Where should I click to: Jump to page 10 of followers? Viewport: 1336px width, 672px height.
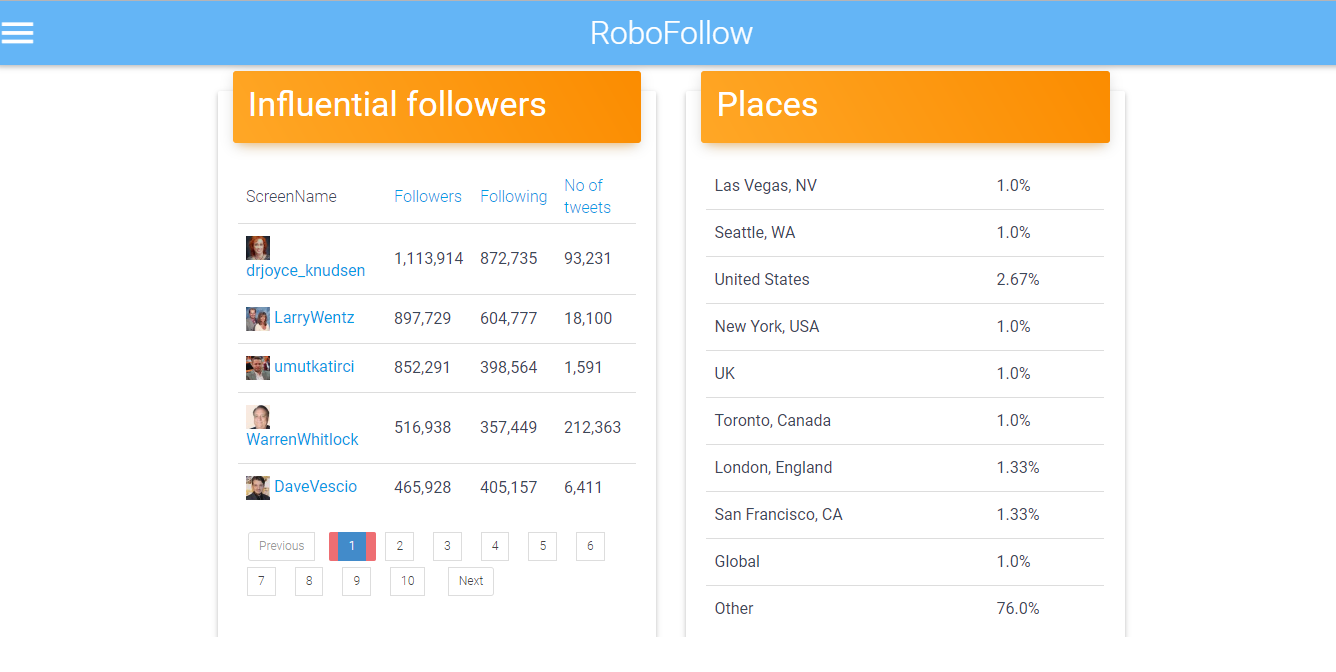[x=407, y=581]
